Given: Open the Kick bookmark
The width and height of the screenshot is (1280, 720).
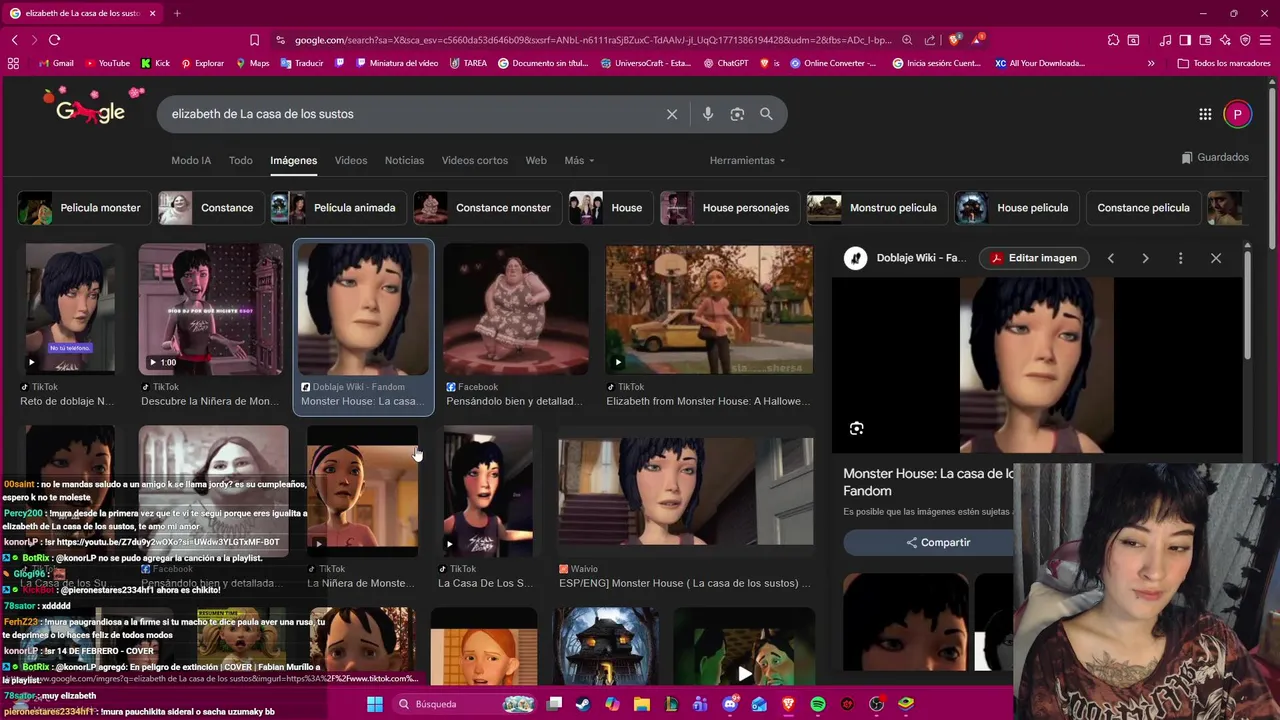Looking at the screenshot, I should point(155,63).
